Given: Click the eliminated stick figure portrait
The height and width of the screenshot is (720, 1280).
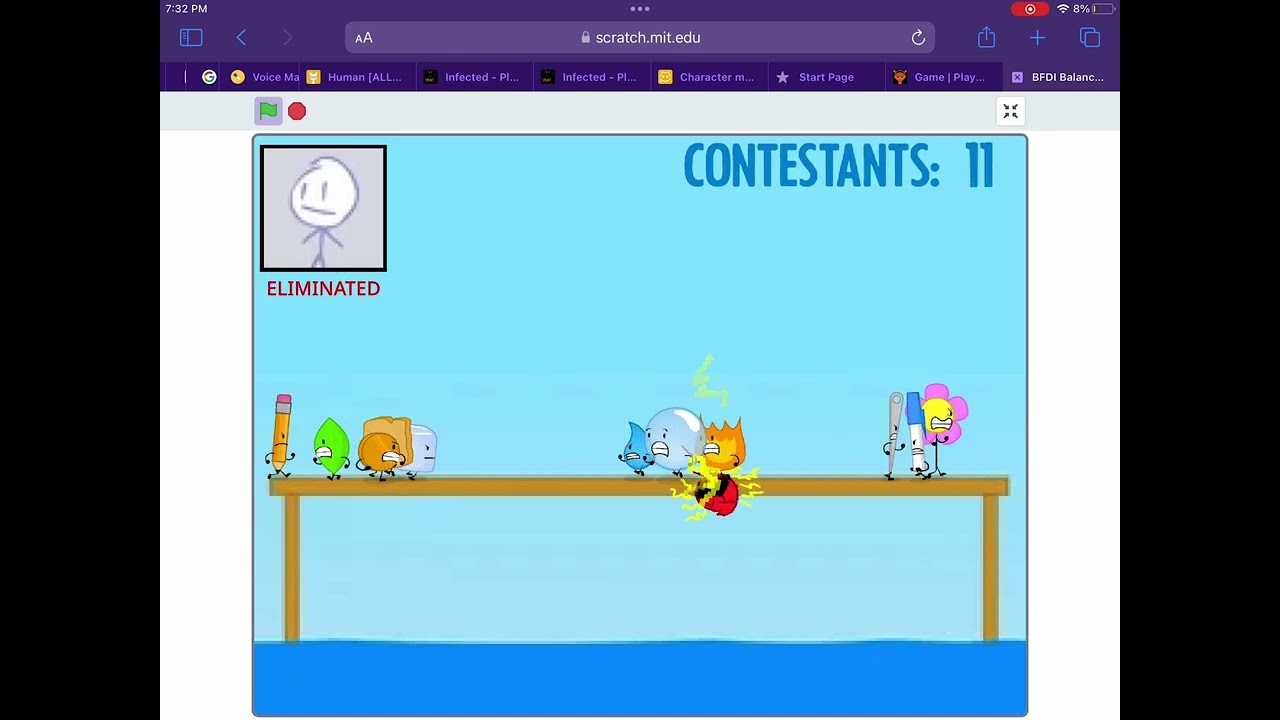Looking at the screenshot, I should [323, 208].
